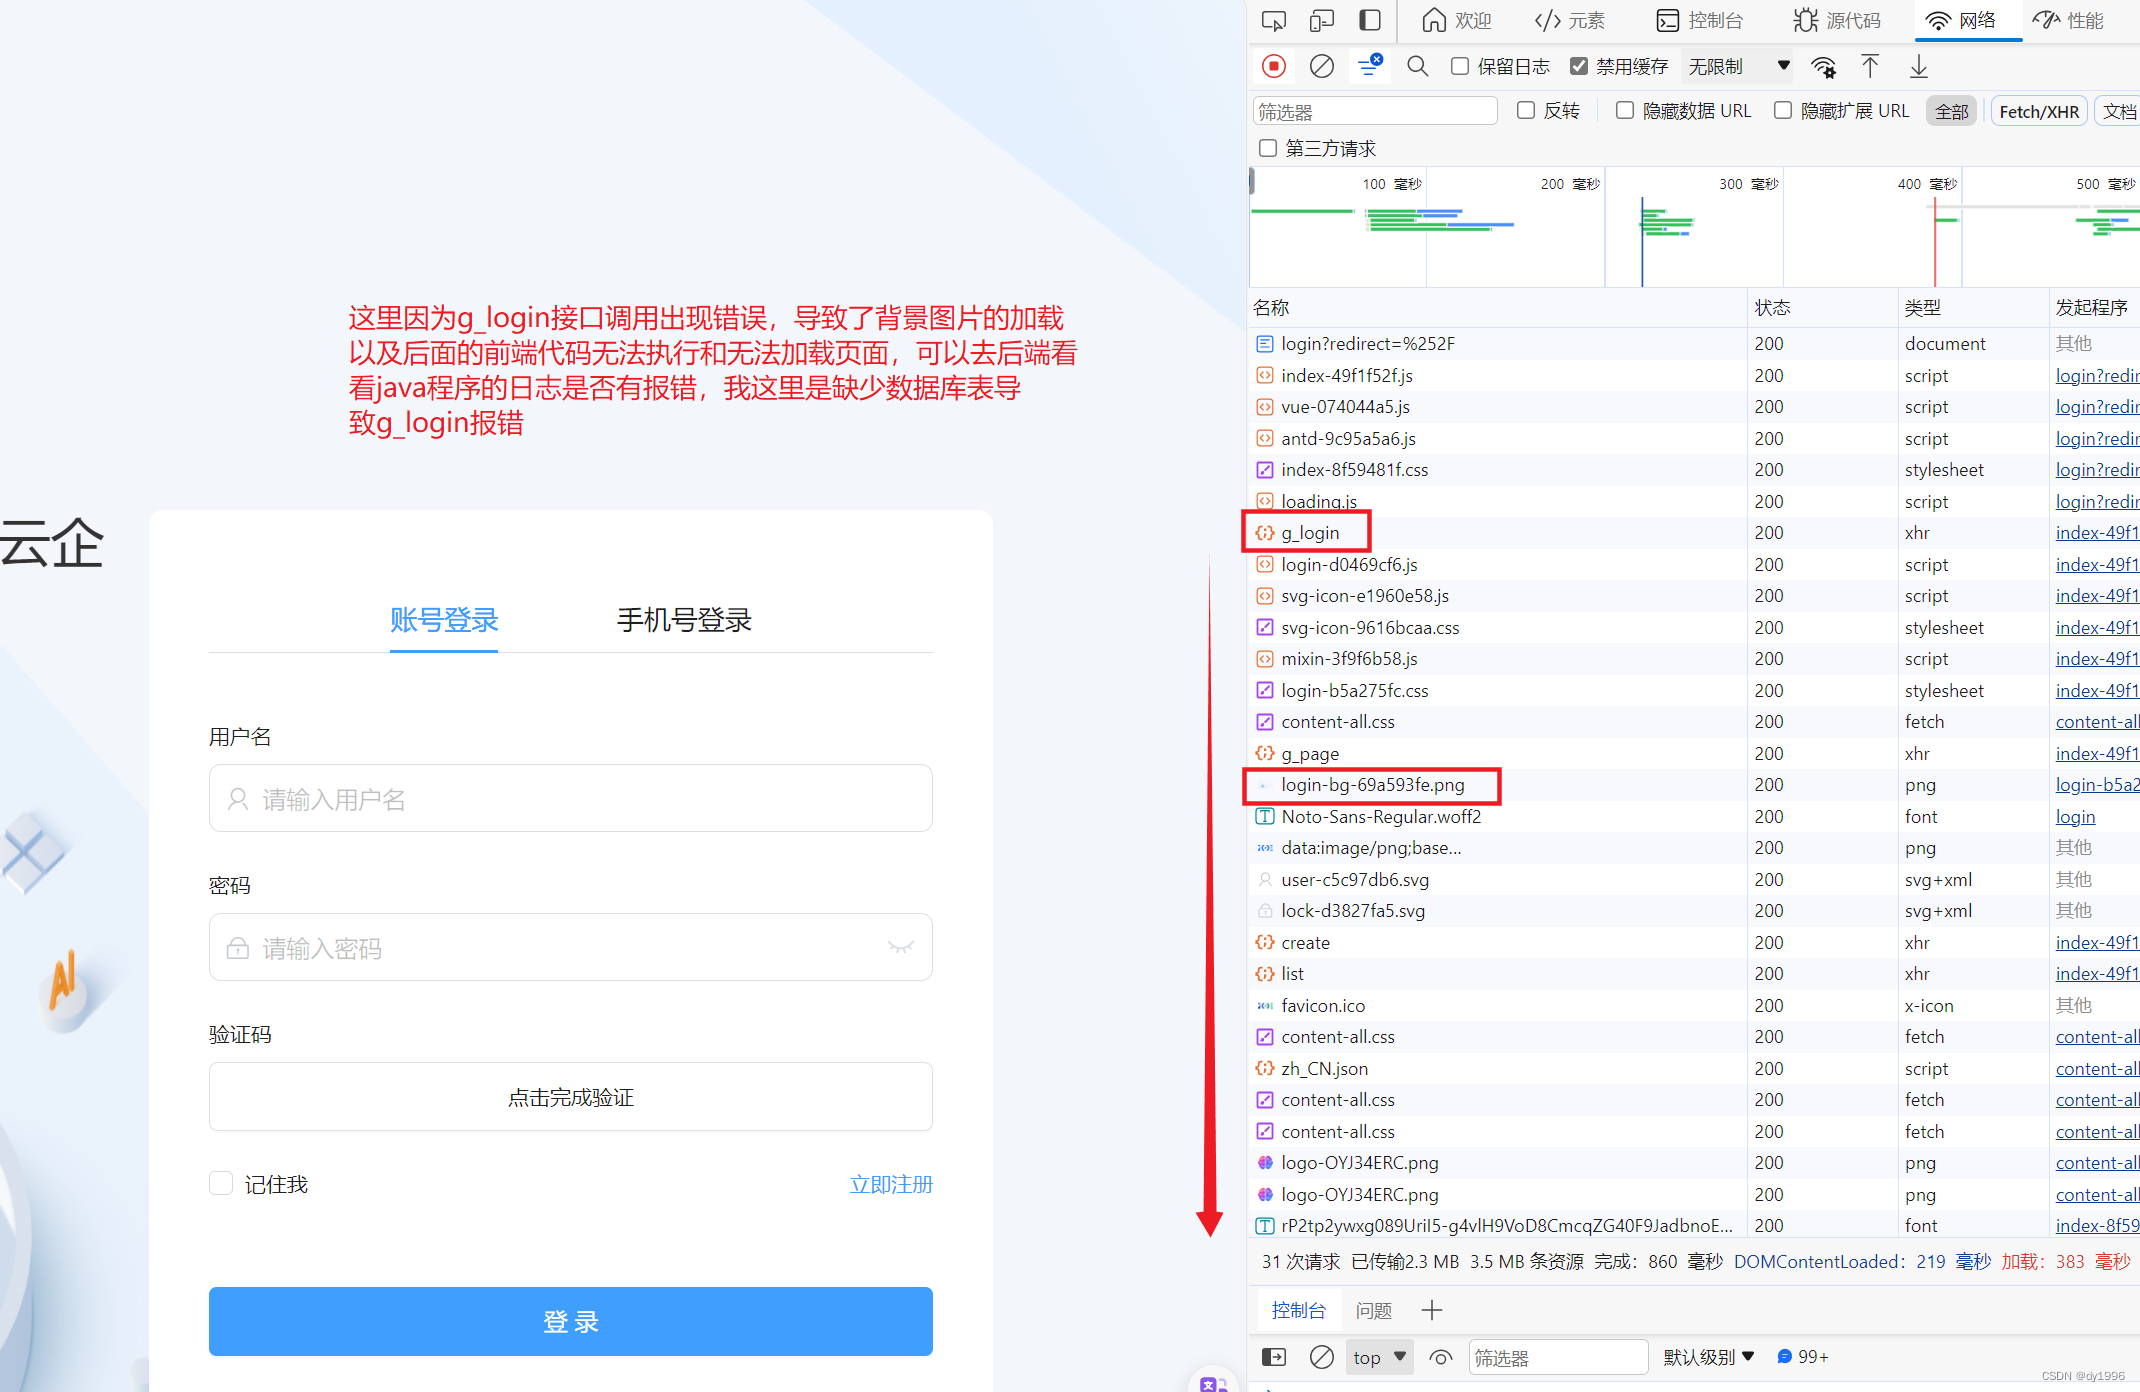The image size is (2140, 1392).
Task: Select the g_login request row
Action: pyautogui.click(x=1310, y=533)
